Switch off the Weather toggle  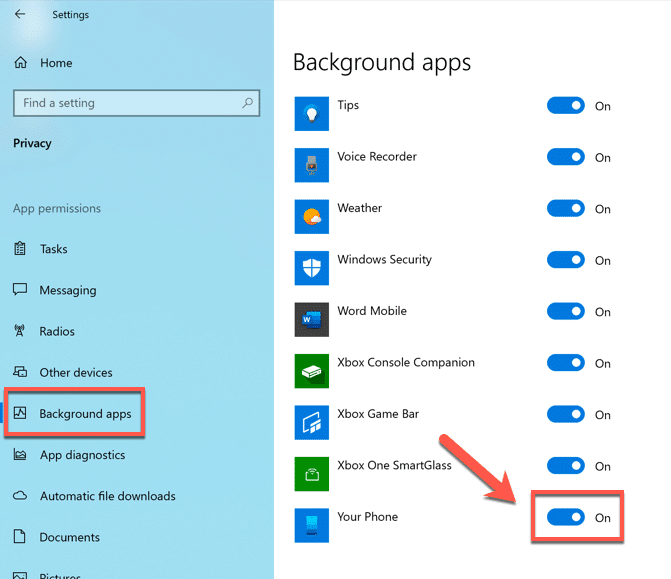[566, 208]
